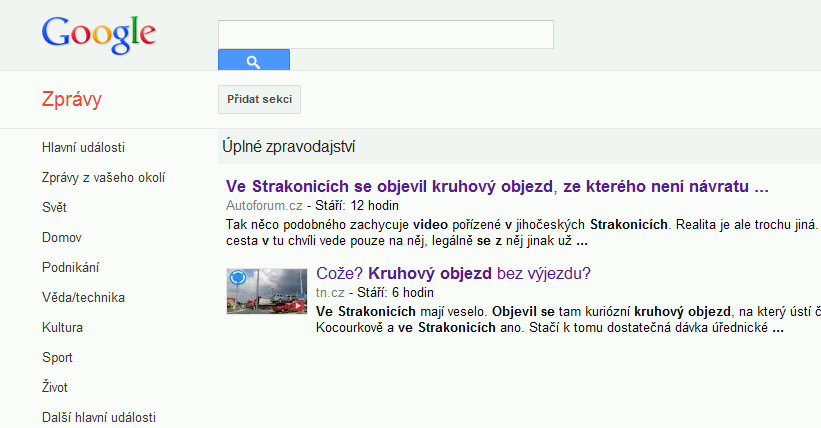Go to the Kultura section
This screenshot has height=428, width=821.
coord(62,327)
